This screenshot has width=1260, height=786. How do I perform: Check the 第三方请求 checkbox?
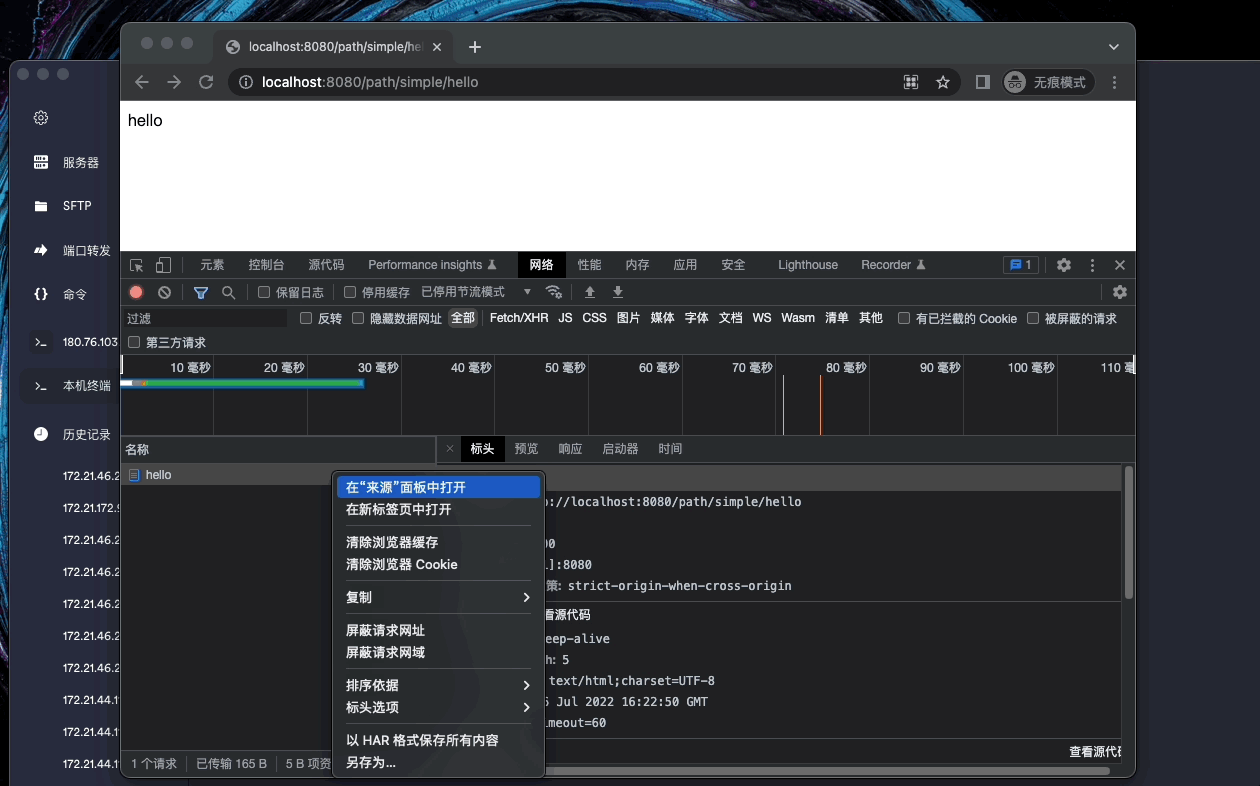click(134, 342)
